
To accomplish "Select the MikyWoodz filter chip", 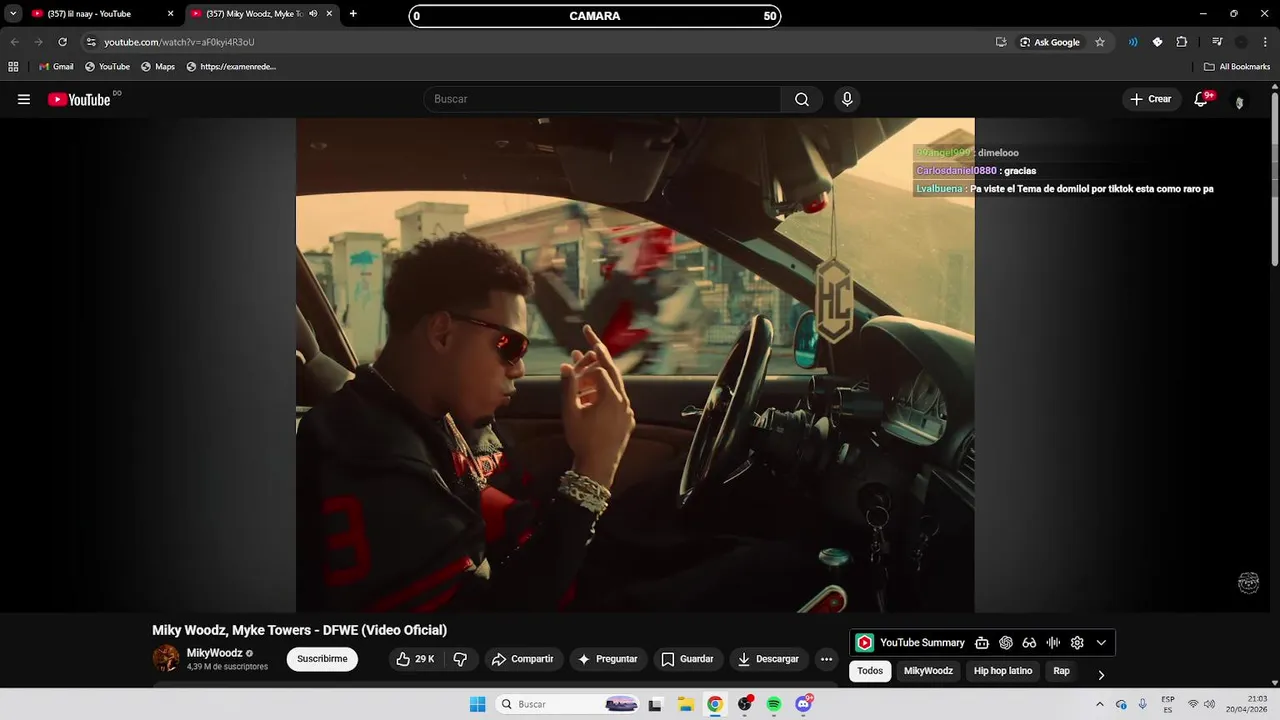I will coord(928,671).
